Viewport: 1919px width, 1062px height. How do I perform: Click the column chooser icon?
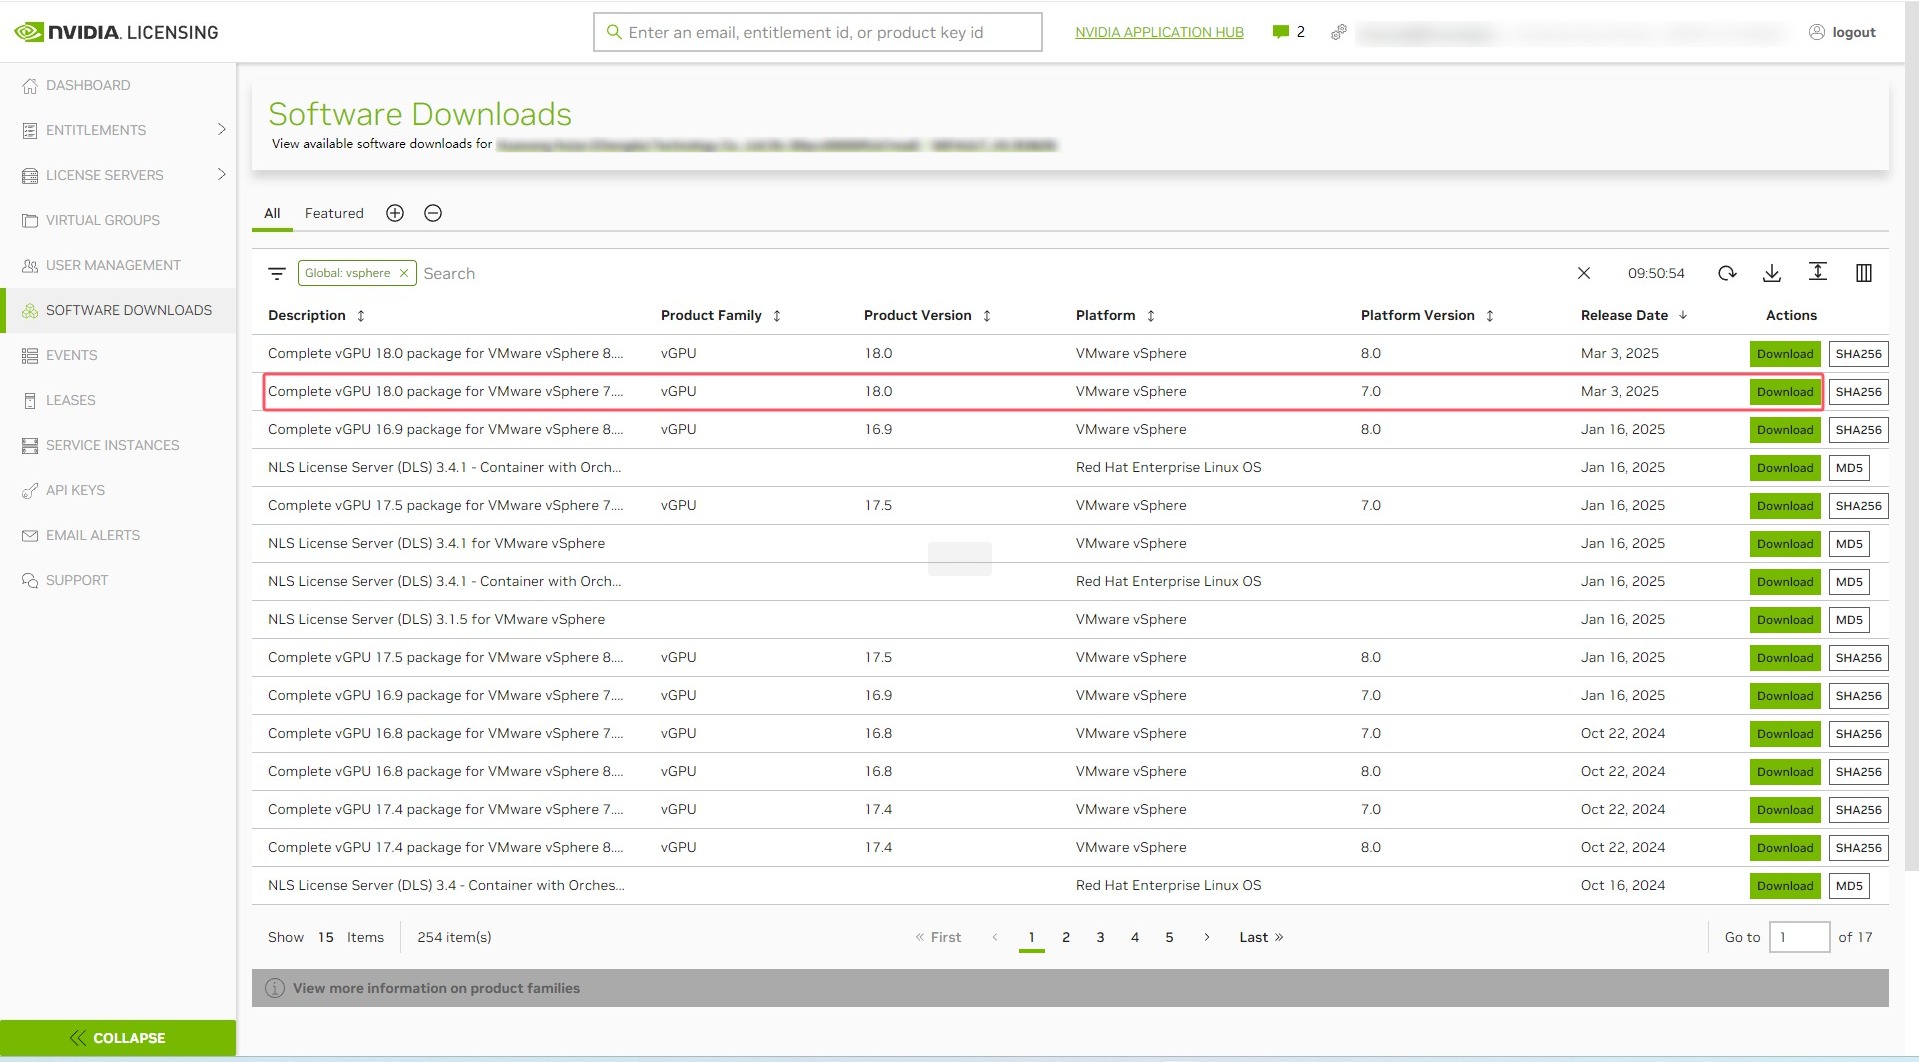[1864, 273]
